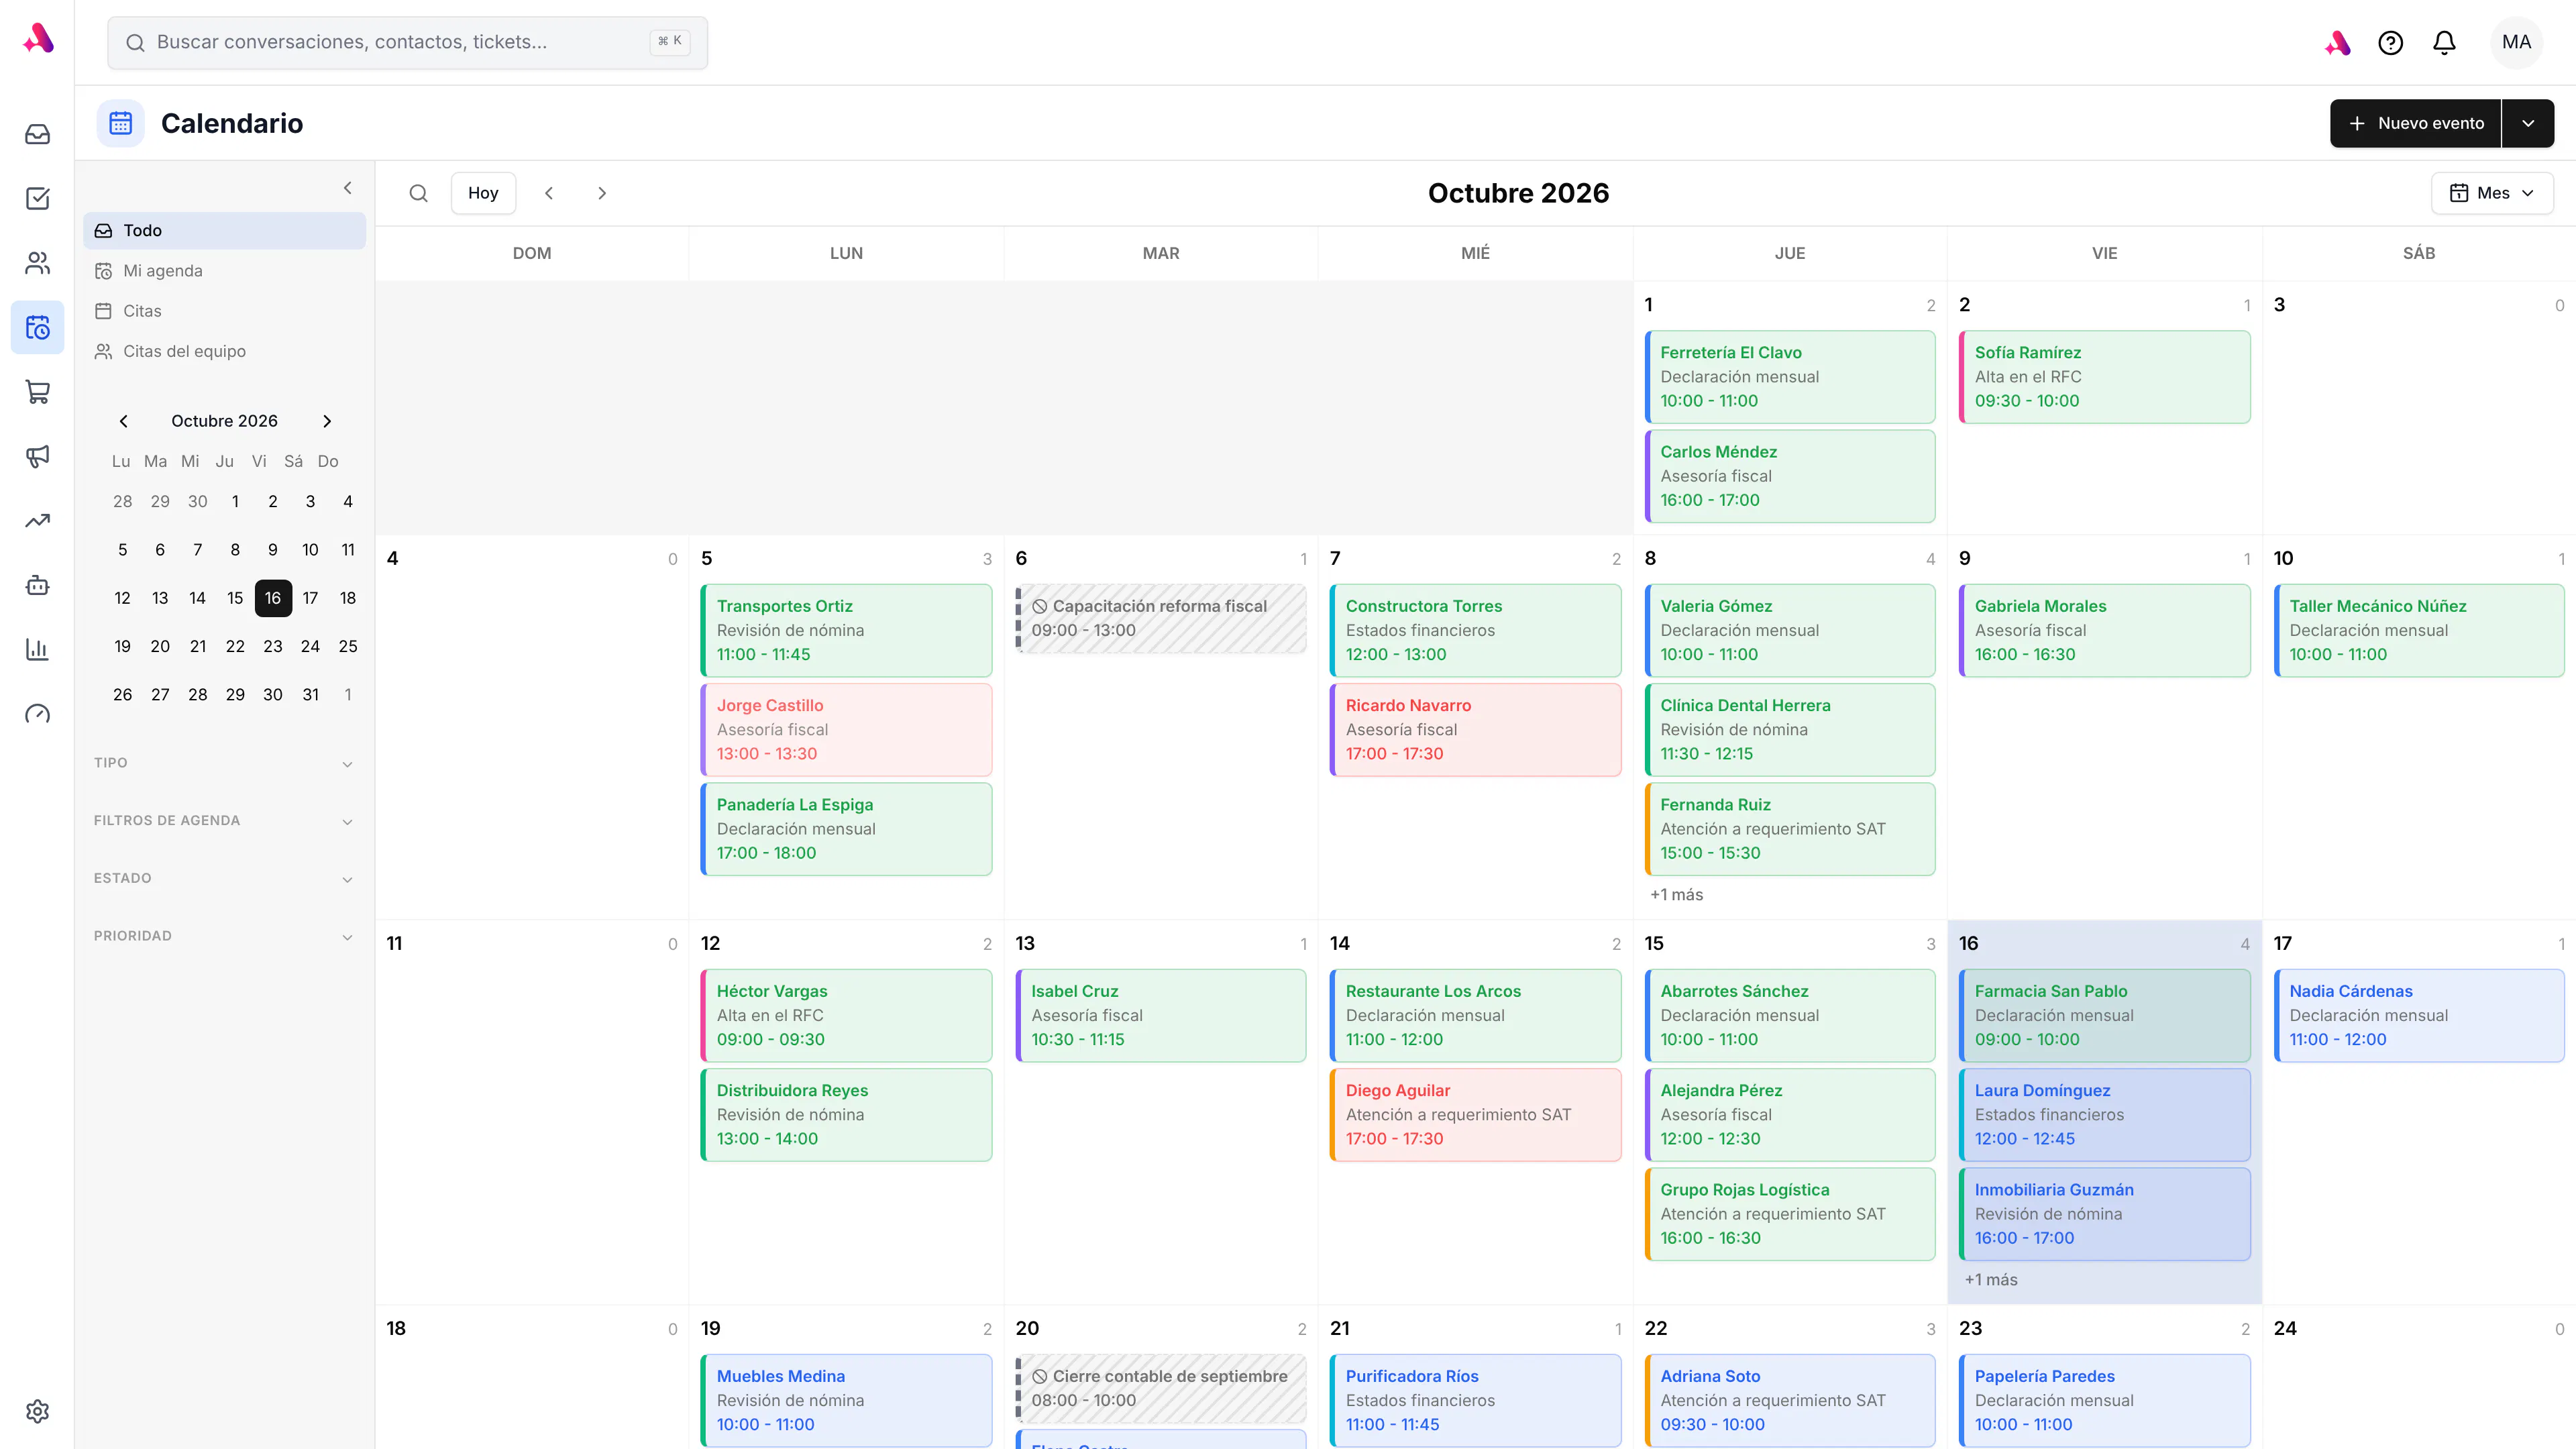Focus the Buscar conversaciones search field
Viewport: 2576px width, 1449px height.
tap(407, 42)
